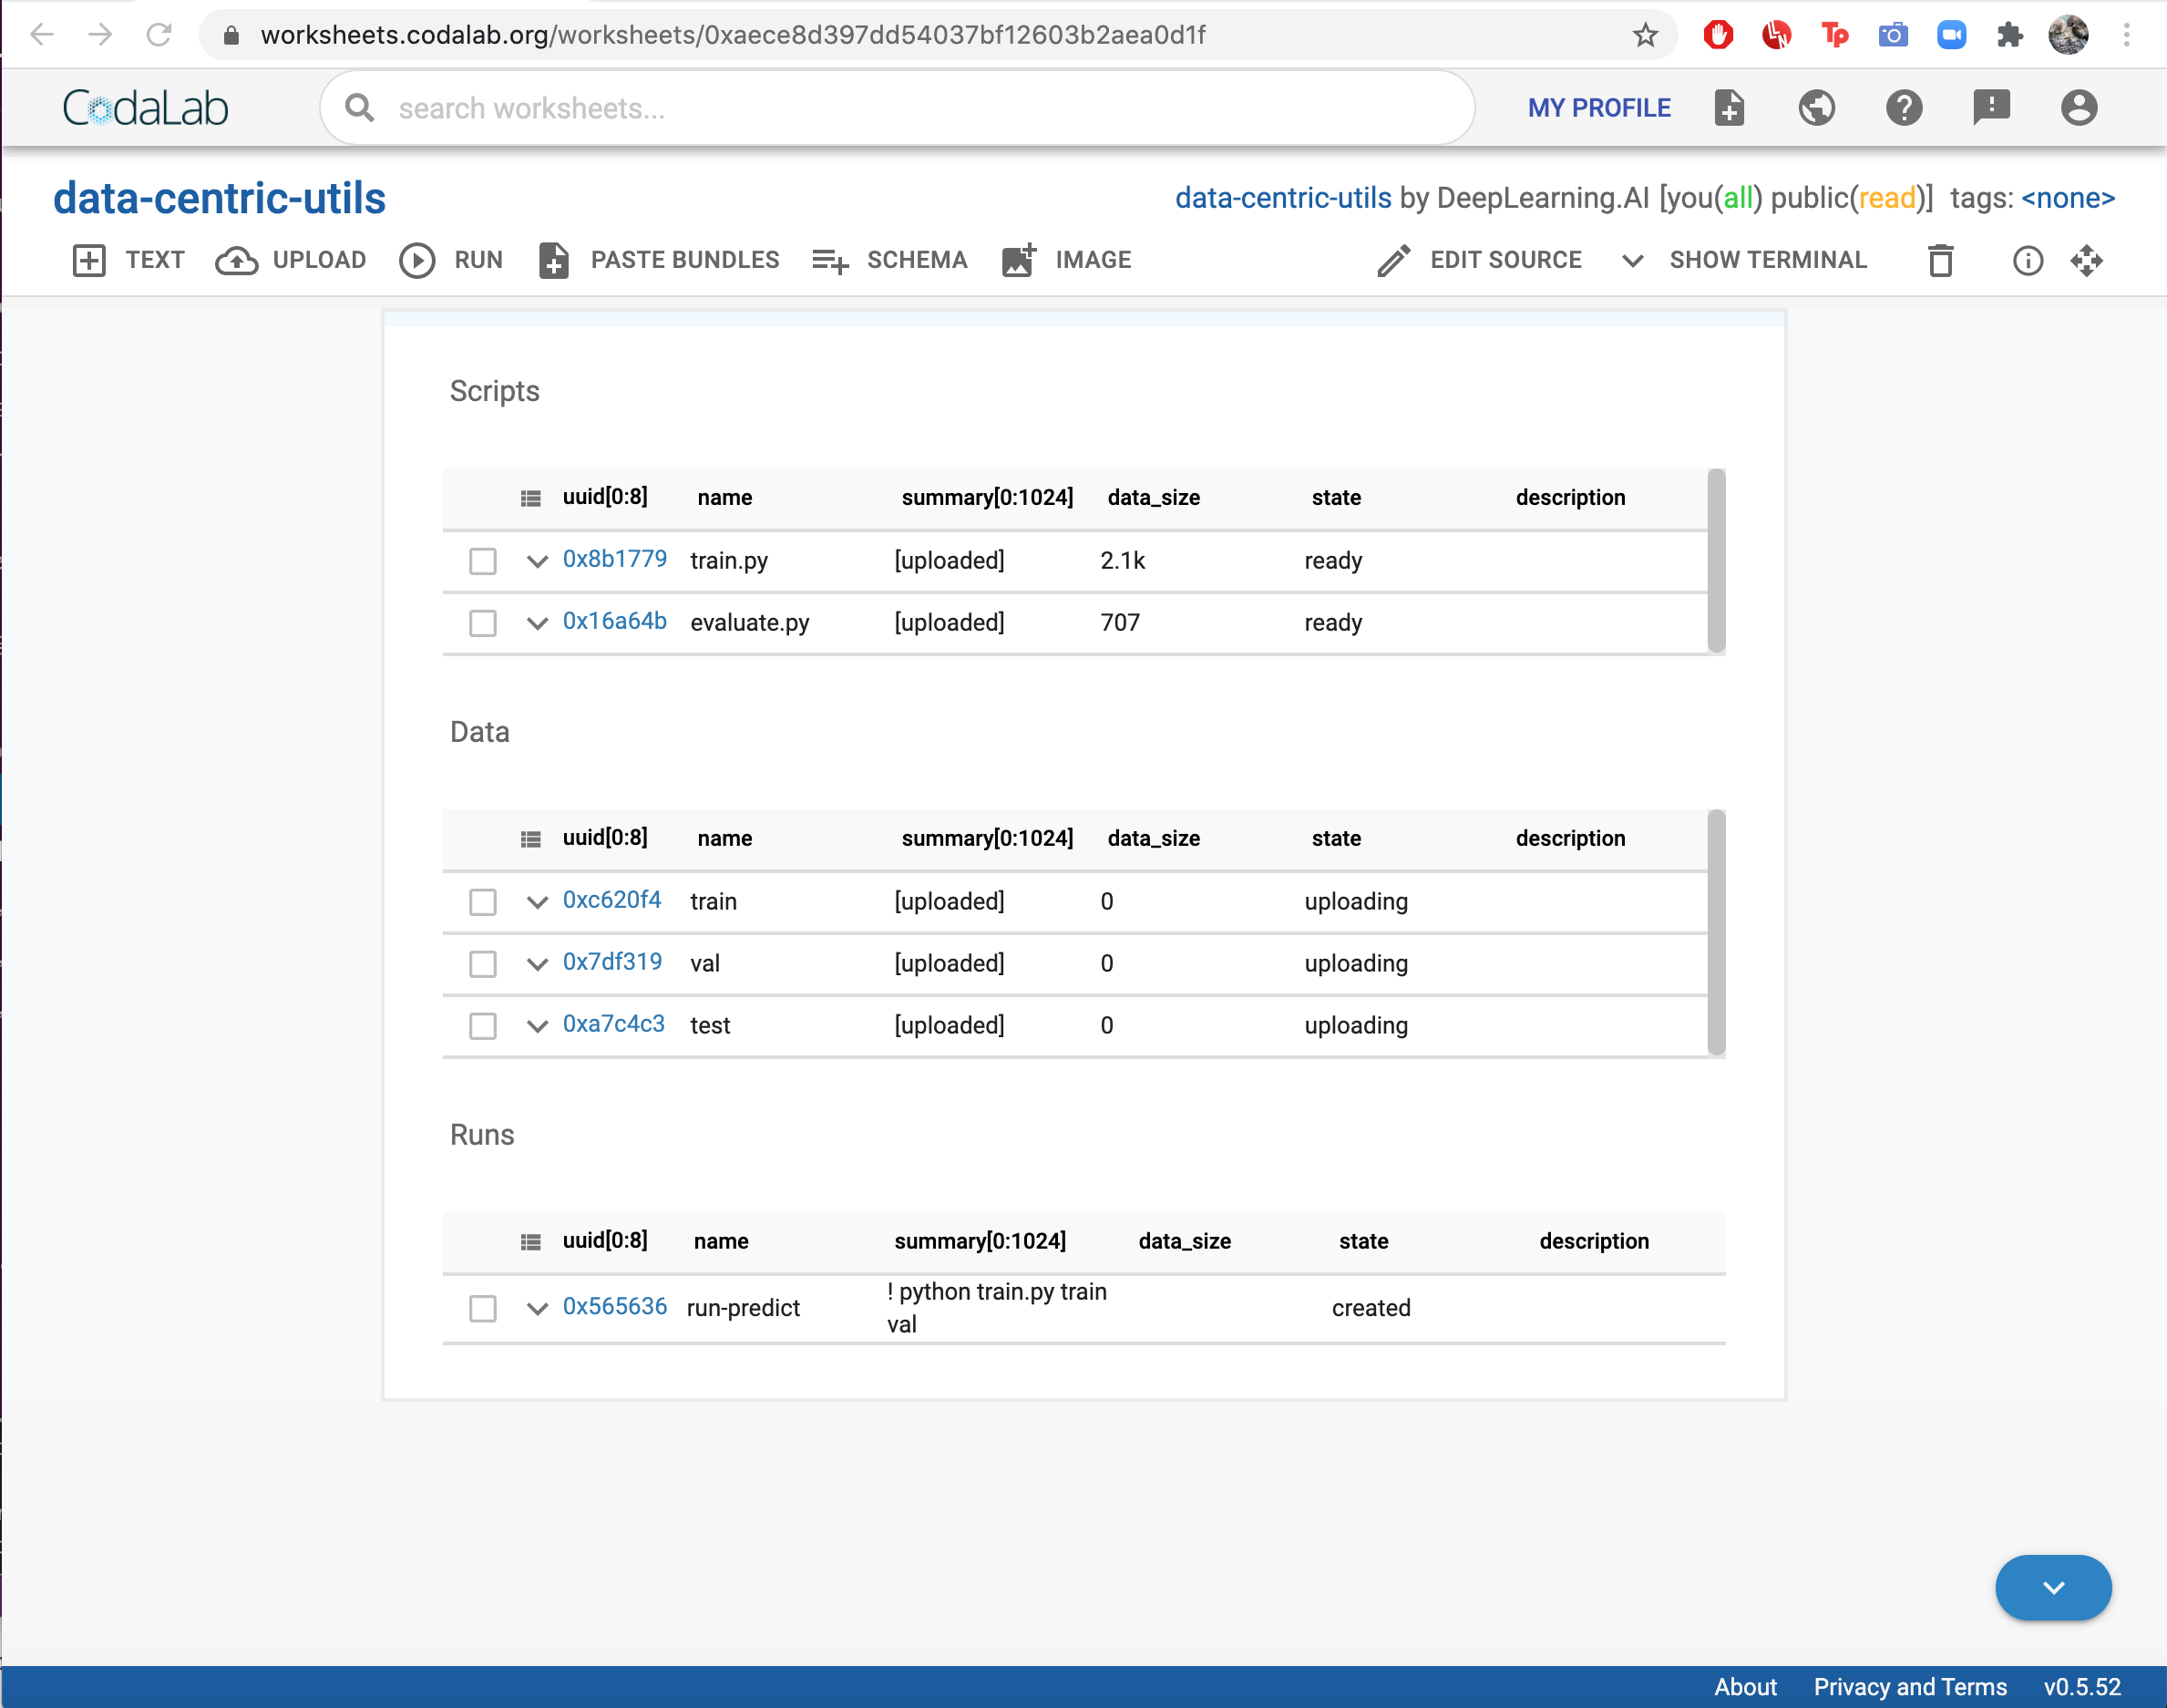Viewport: 2167px width, 1708px height.
Task: Tick the checkbox for run-predict bundle
Action: click(x=483, y=1308)
